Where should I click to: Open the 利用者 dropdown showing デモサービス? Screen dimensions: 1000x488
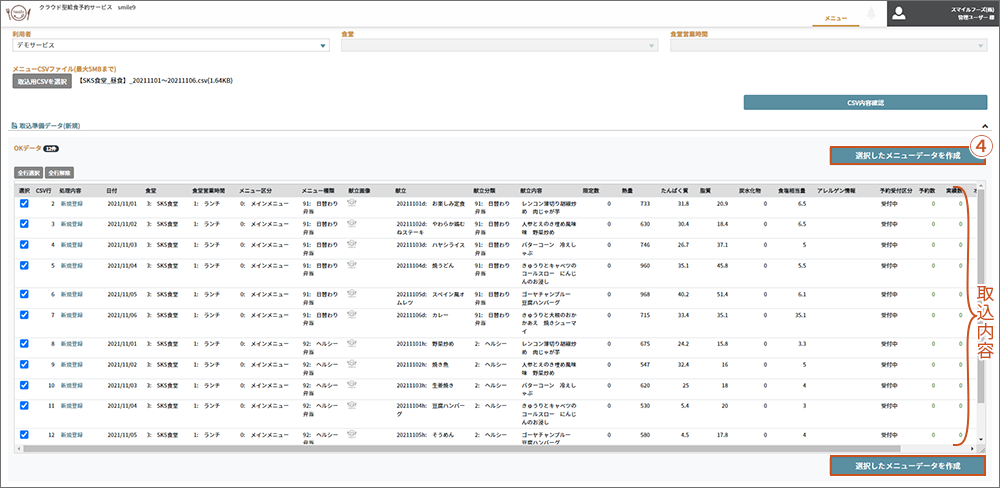(171, 45)
